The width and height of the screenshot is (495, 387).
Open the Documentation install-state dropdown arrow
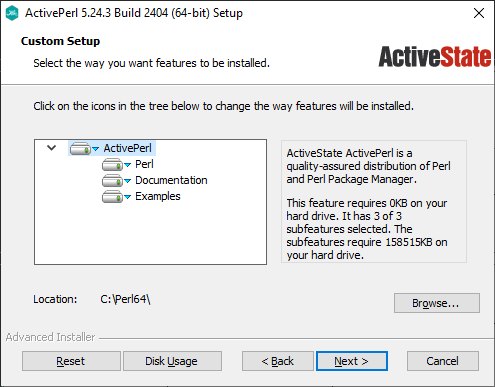click(x=128, y=181)
